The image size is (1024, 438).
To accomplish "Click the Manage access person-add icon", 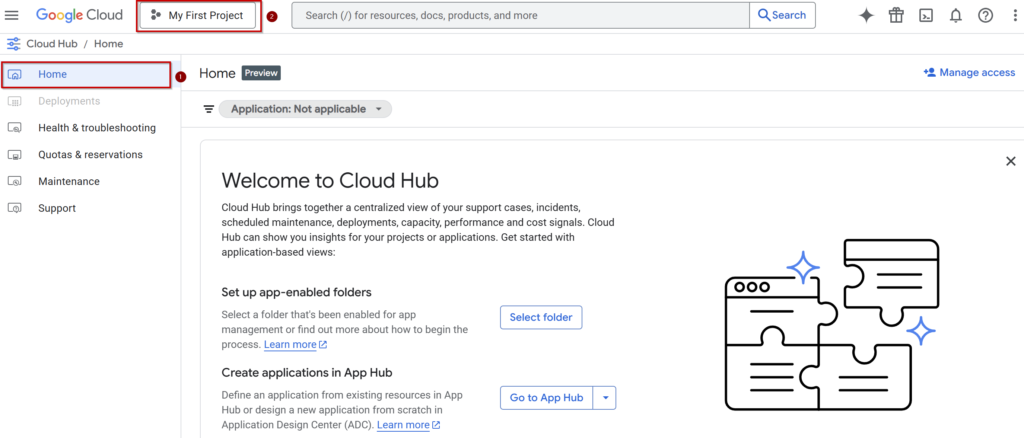I will pos(929,72).
